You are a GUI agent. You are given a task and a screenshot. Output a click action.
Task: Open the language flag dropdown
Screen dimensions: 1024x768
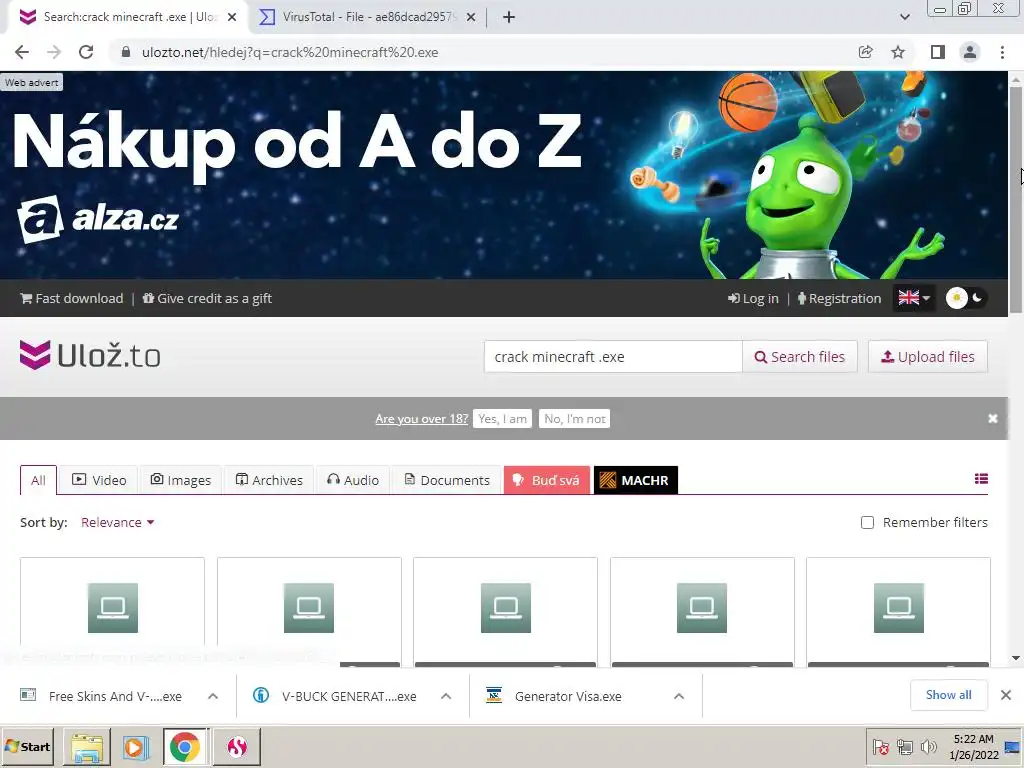914,298
